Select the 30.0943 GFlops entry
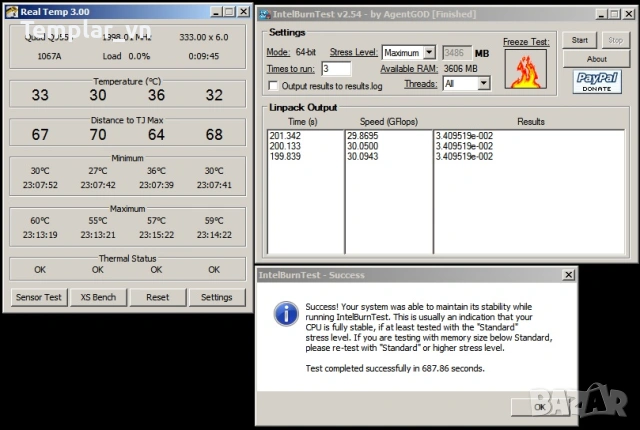The image size is (640, 430). click(362, 156)
